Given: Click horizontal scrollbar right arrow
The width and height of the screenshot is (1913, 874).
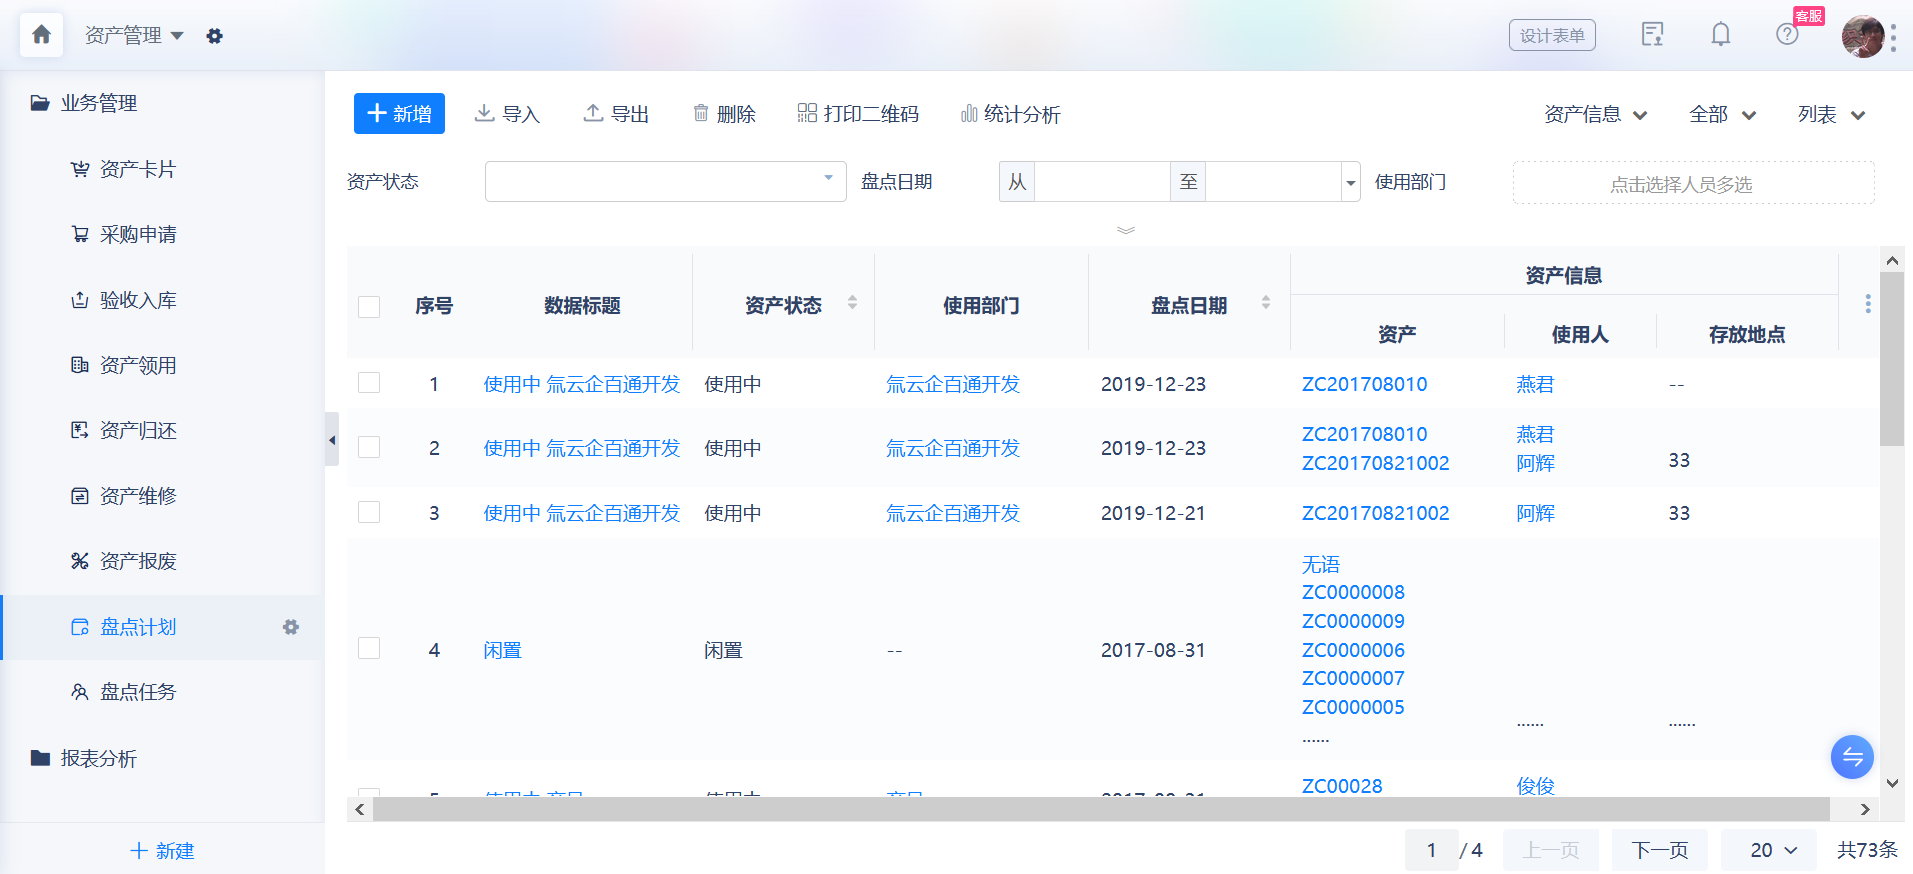Looking at the screenshot, I should pyautogui.click(x=1865, y=809).
